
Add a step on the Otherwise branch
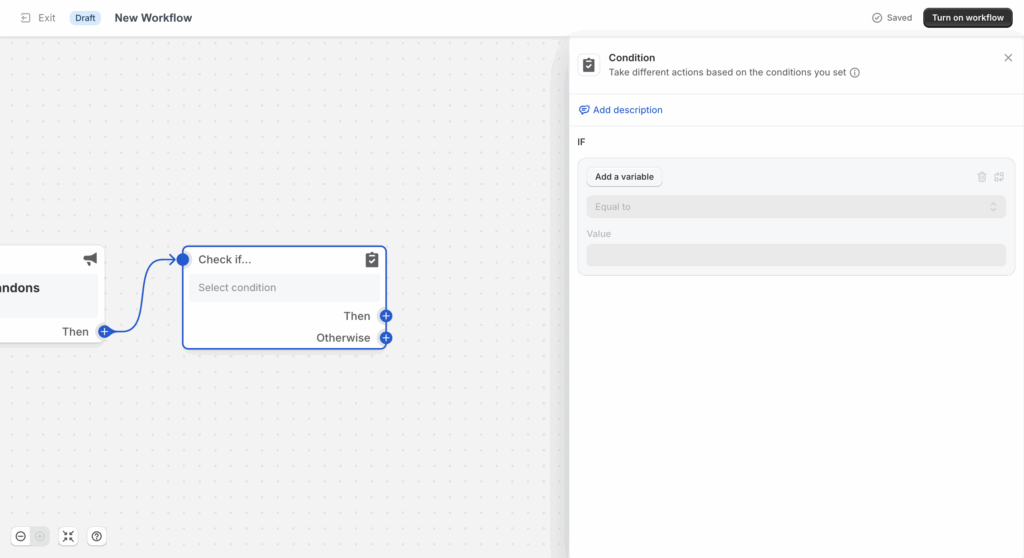pyautogui.click(x=386, y=338)
